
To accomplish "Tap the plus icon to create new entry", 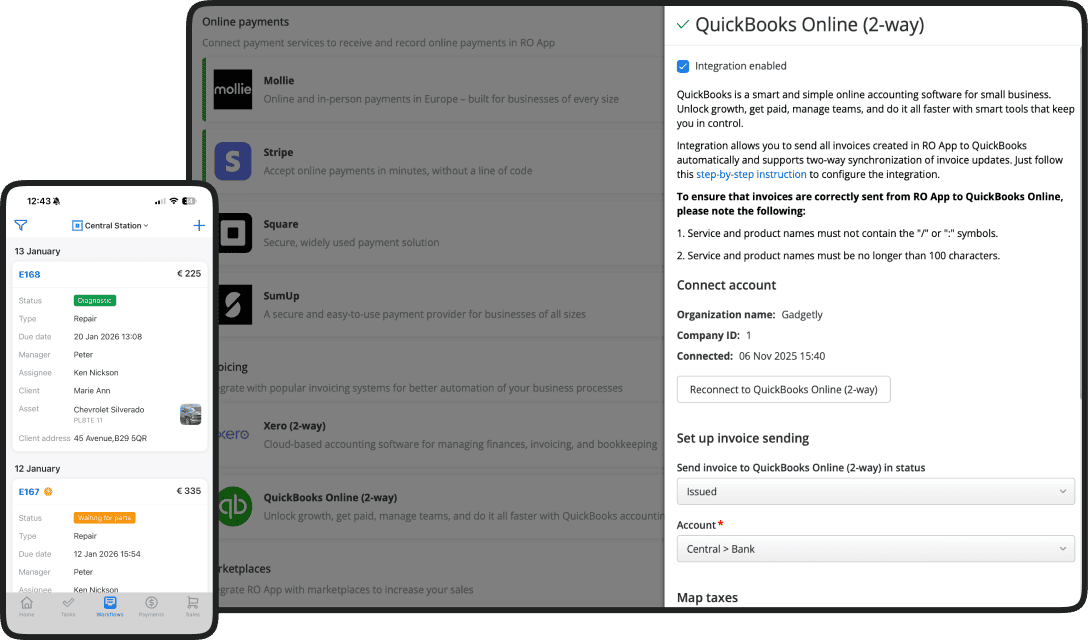I will tap(198, 225).
